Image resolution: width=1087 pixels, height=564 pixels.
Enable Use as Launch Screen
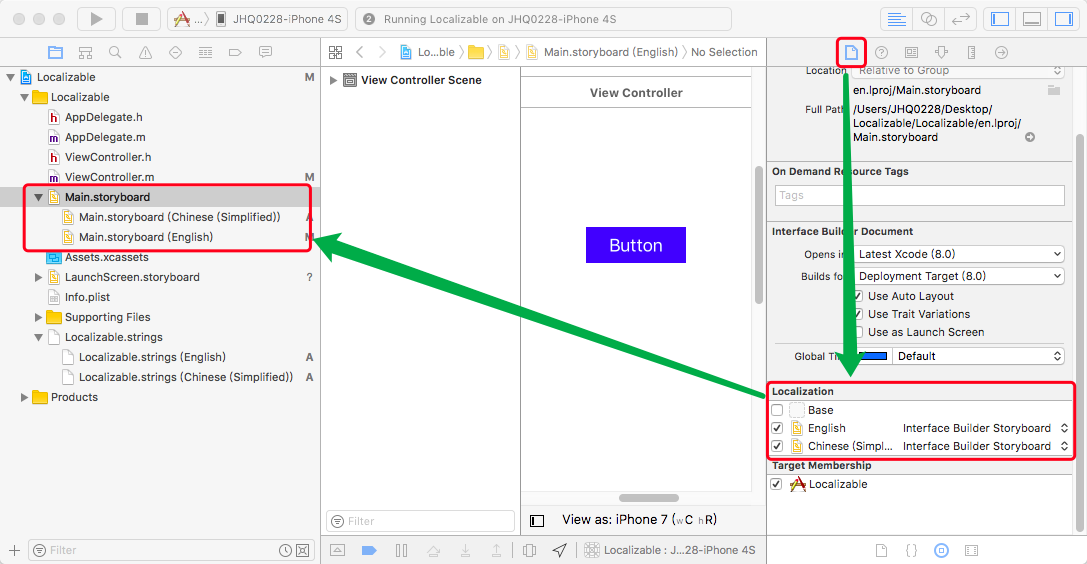click(x=858, y=332)
